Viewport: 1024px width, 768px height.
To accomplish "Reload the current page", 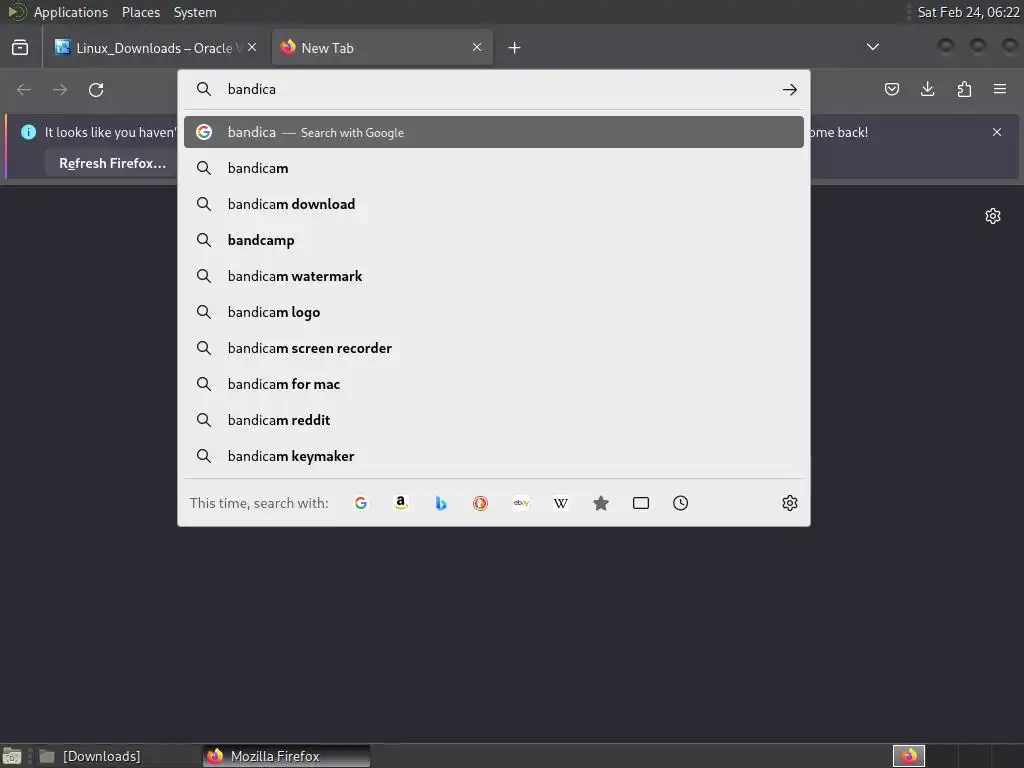I will [x=96, y=89].
